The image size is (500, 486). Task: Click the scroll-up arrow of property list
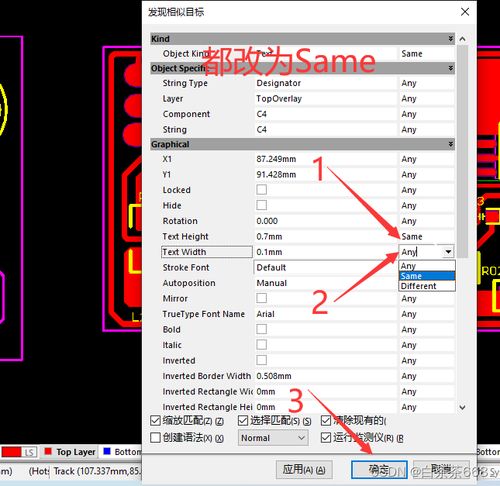pyautogui.click(x=462, y=39)
